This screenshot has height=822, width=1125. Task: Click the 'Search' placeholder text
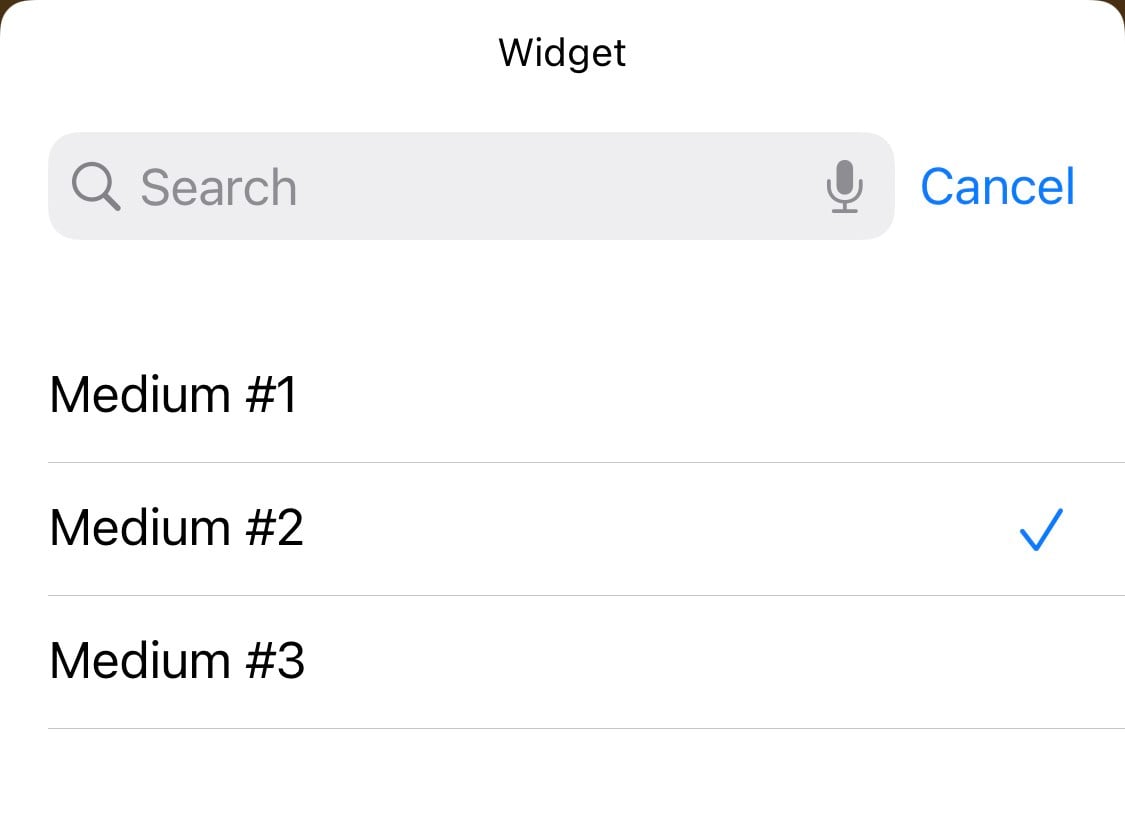(218, 188)
